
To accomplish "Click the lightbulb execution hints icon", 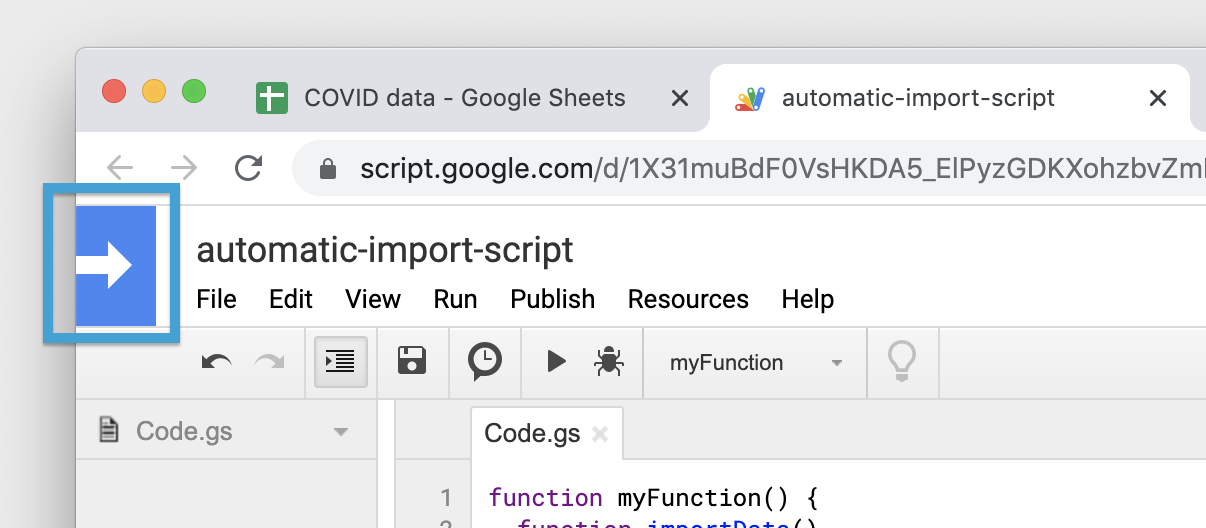I will pos(901,361).
